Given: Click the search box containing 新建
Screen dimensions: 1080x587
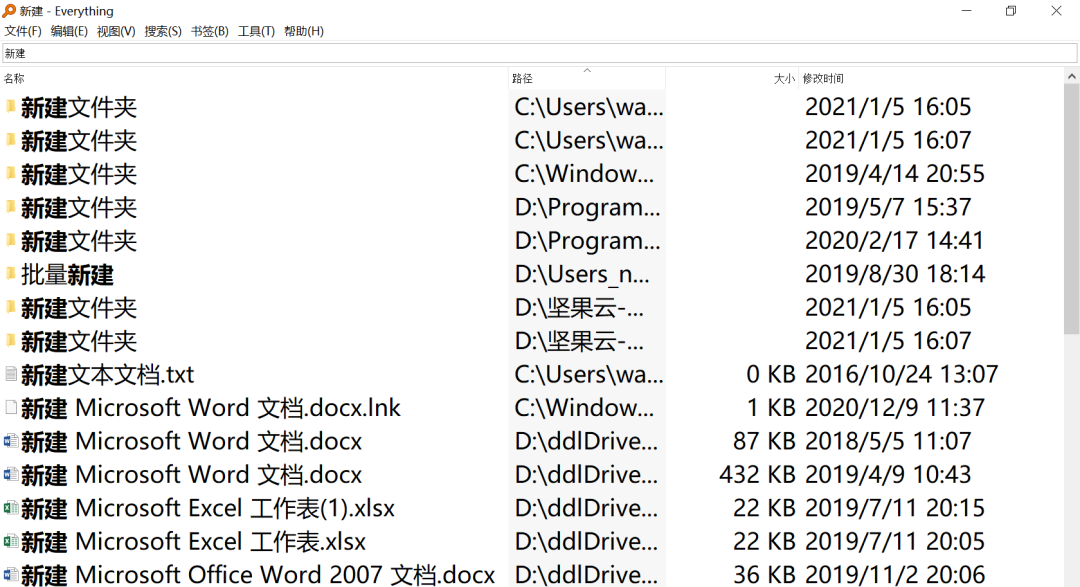Looking at the screenshot, I should tap(539, 53).
